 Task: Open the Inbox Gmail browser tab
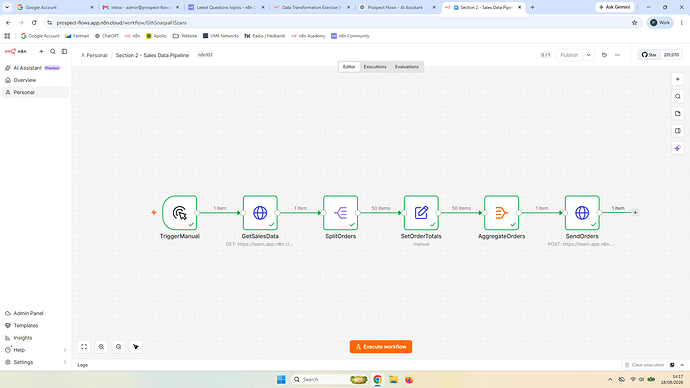click(141, 7)
